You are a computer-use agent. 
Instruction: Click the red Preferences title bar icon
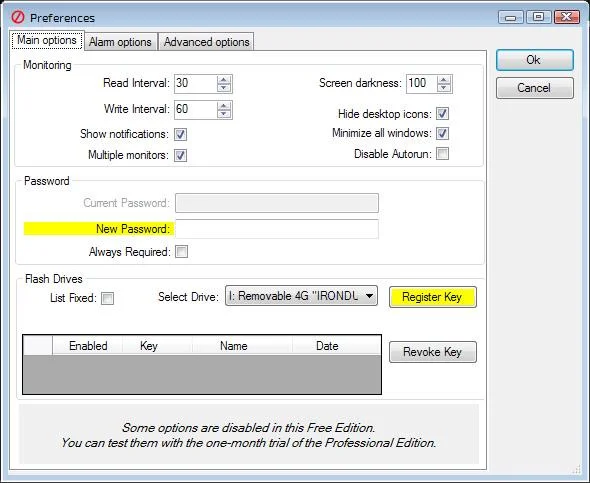tap(17, 17)
